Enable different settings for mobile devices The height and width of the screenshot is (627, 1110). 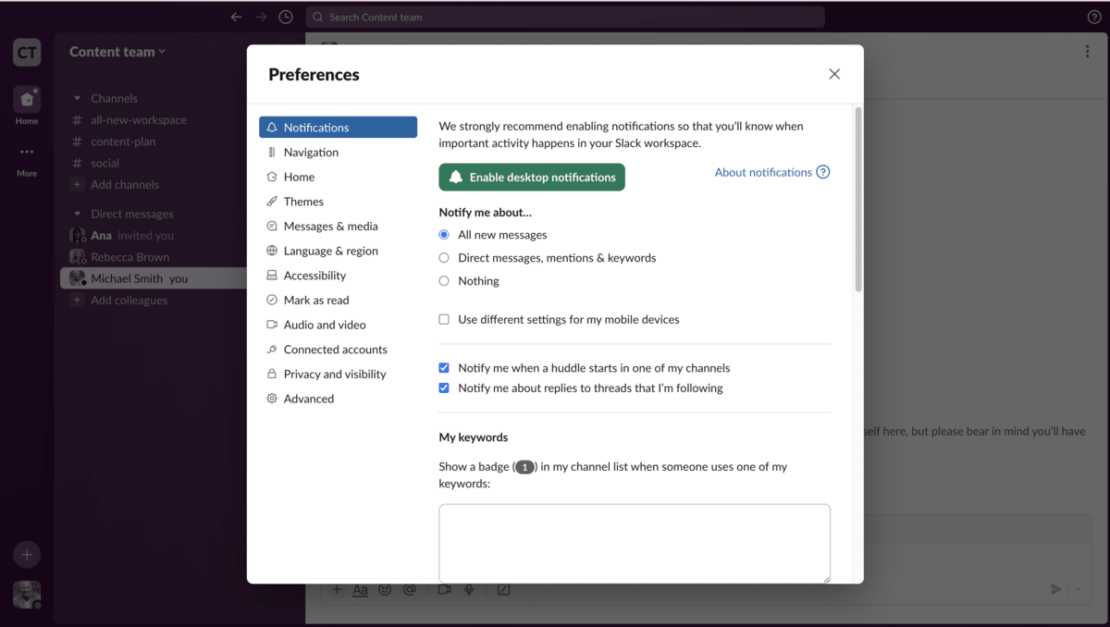click(444, 320)
